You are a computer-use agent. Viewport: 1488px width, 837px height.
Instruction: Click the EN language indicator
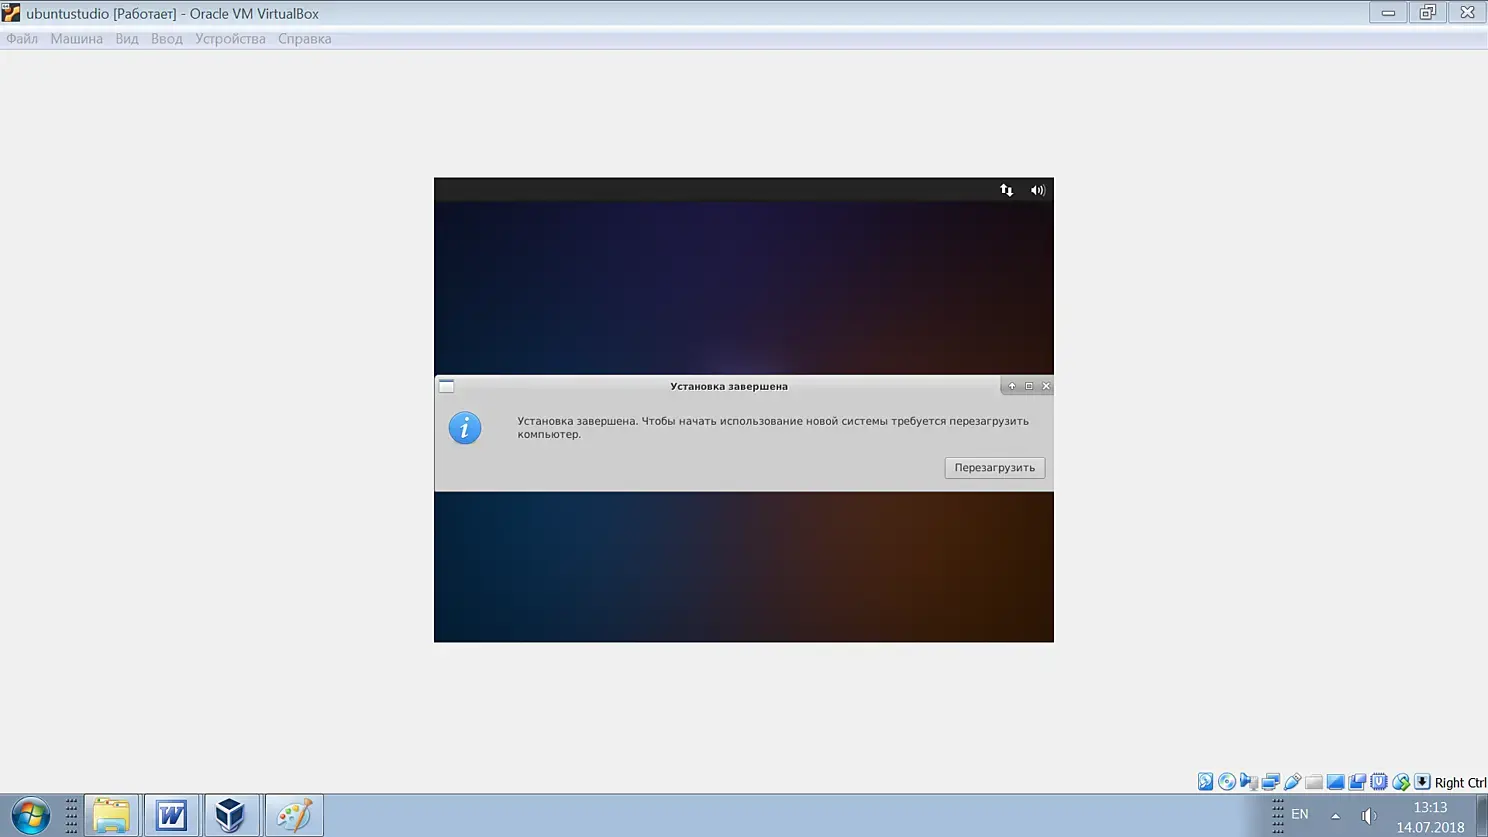click(x=1300, y=815)
